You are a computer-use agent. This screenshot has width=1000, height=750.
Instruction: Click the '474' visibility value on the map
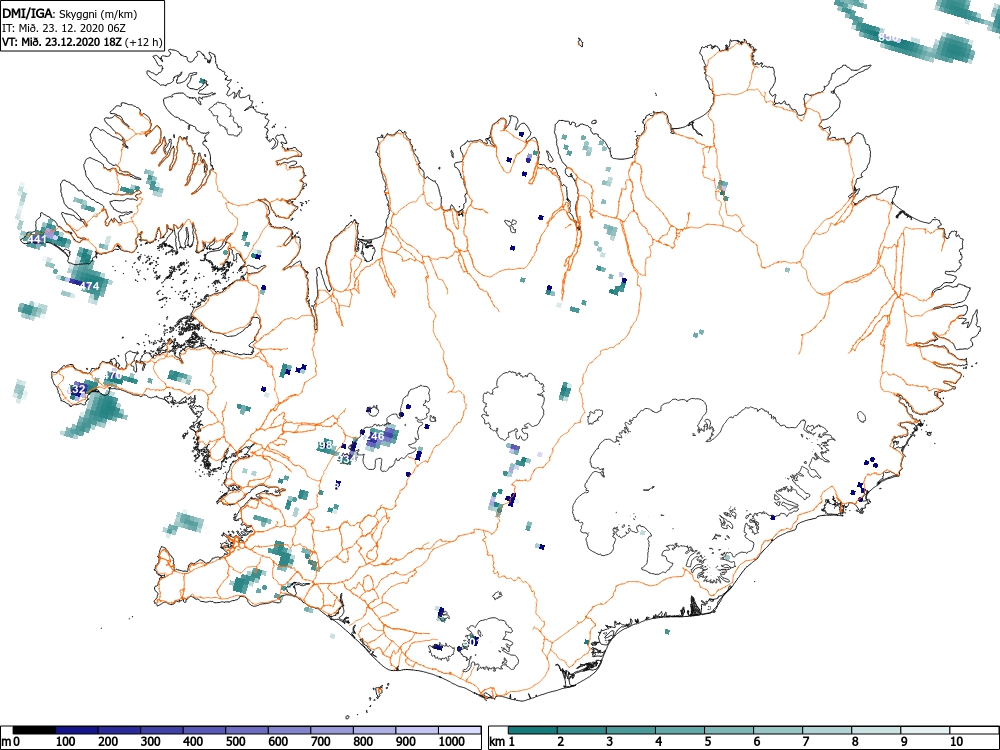pyautogui.click(x=90, y=286)
